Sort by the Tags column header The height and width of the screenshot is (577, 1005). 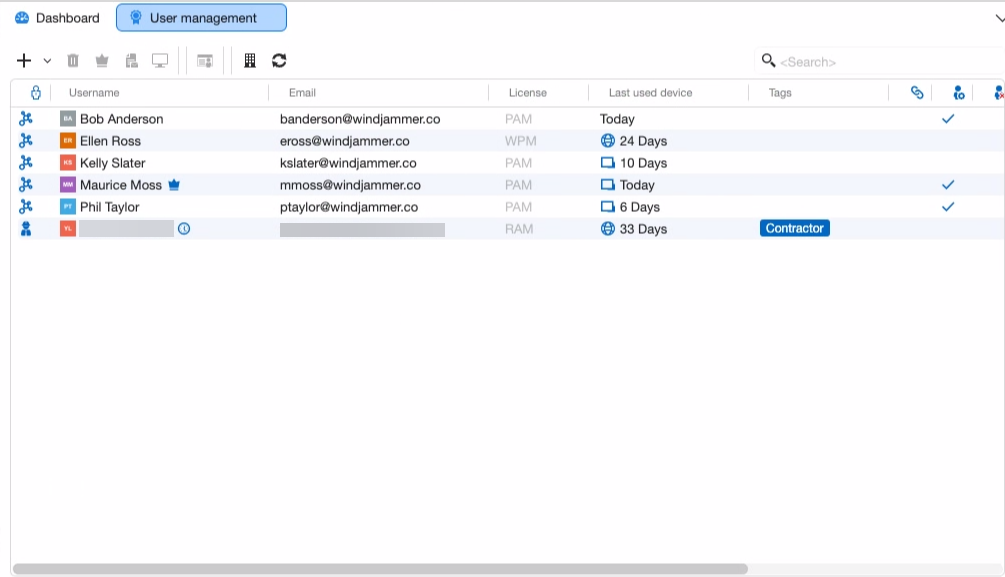tap(780, 93)
